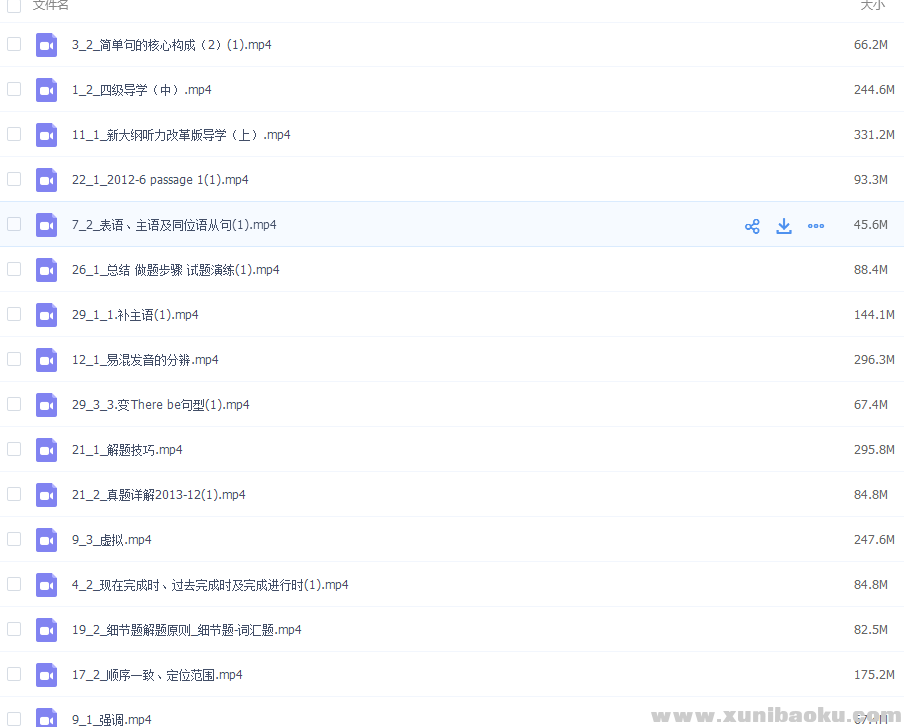Click the share icon on the highlighted row
The image size is (904, 728).
coord(752,225)
